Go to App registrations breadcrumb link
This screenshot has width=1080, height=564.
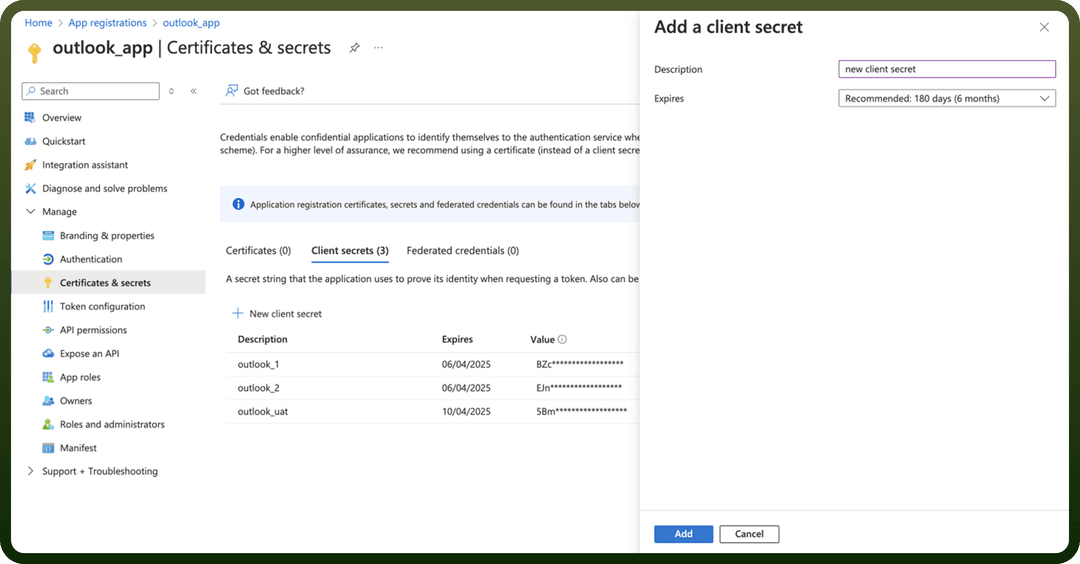pos(107,23)
